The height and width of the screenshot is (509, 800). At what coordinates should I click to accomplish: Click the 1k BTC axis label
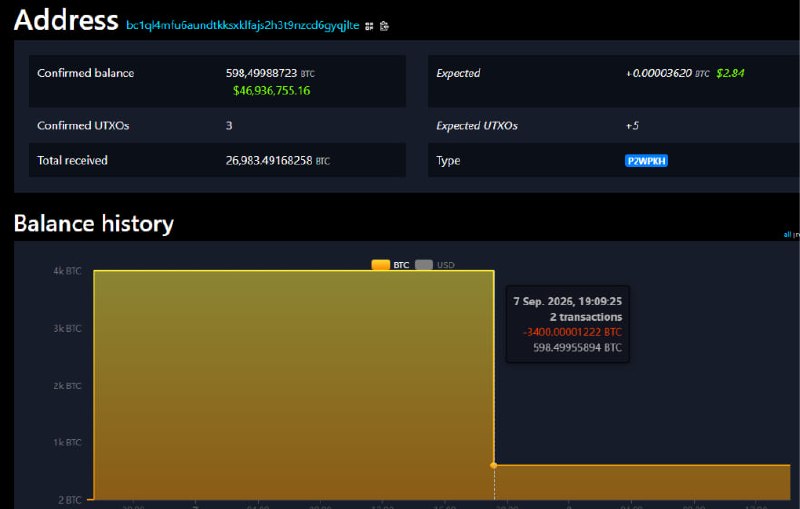tap(67, 442)
